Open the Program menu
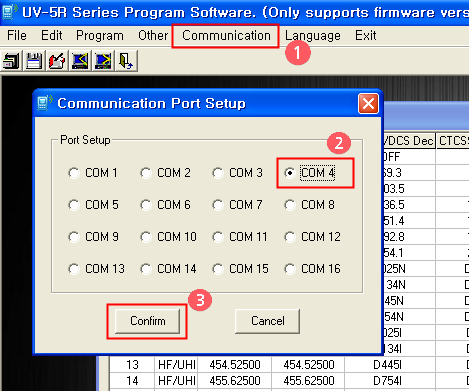The height and width of the screenshot is (391, 469). (x=100, y=35)
